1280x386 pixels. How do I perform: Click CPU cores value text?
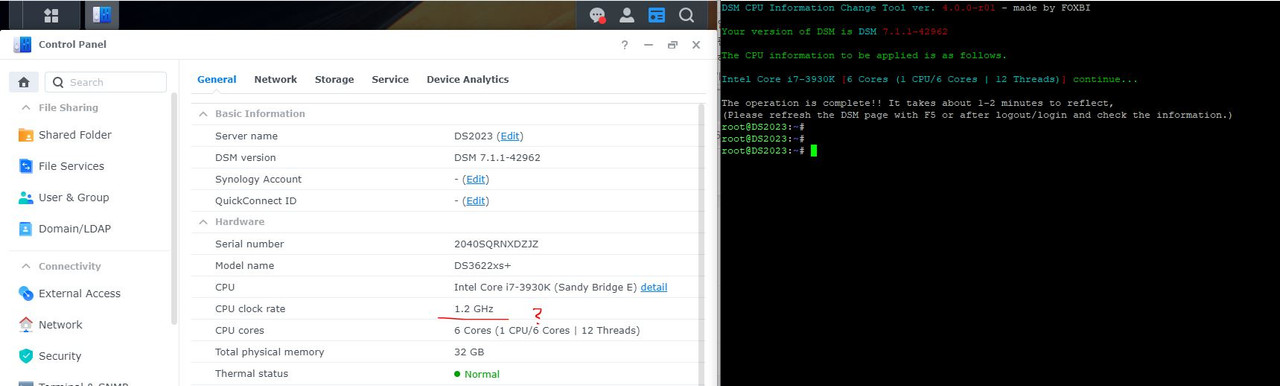click(547, 330)
